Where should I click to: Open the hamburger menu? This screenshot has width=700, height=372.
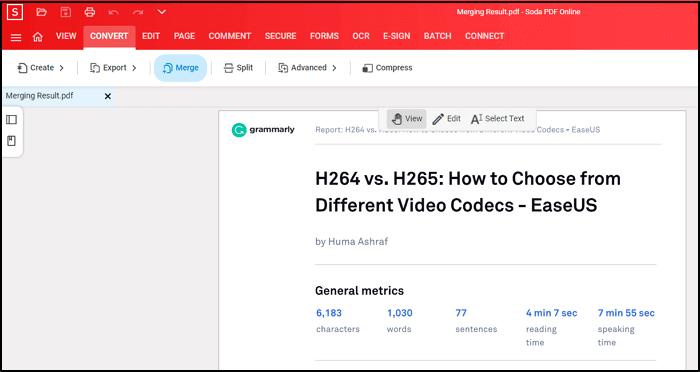(x=16, y=37)
